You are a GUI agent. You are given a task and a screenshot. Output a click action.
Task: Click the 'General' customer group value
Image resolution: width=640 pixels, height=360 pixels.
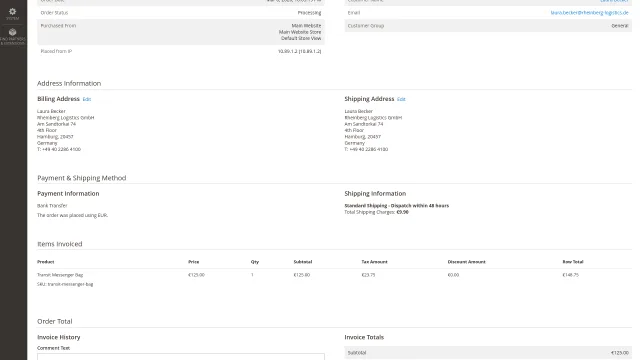(620, 26)
